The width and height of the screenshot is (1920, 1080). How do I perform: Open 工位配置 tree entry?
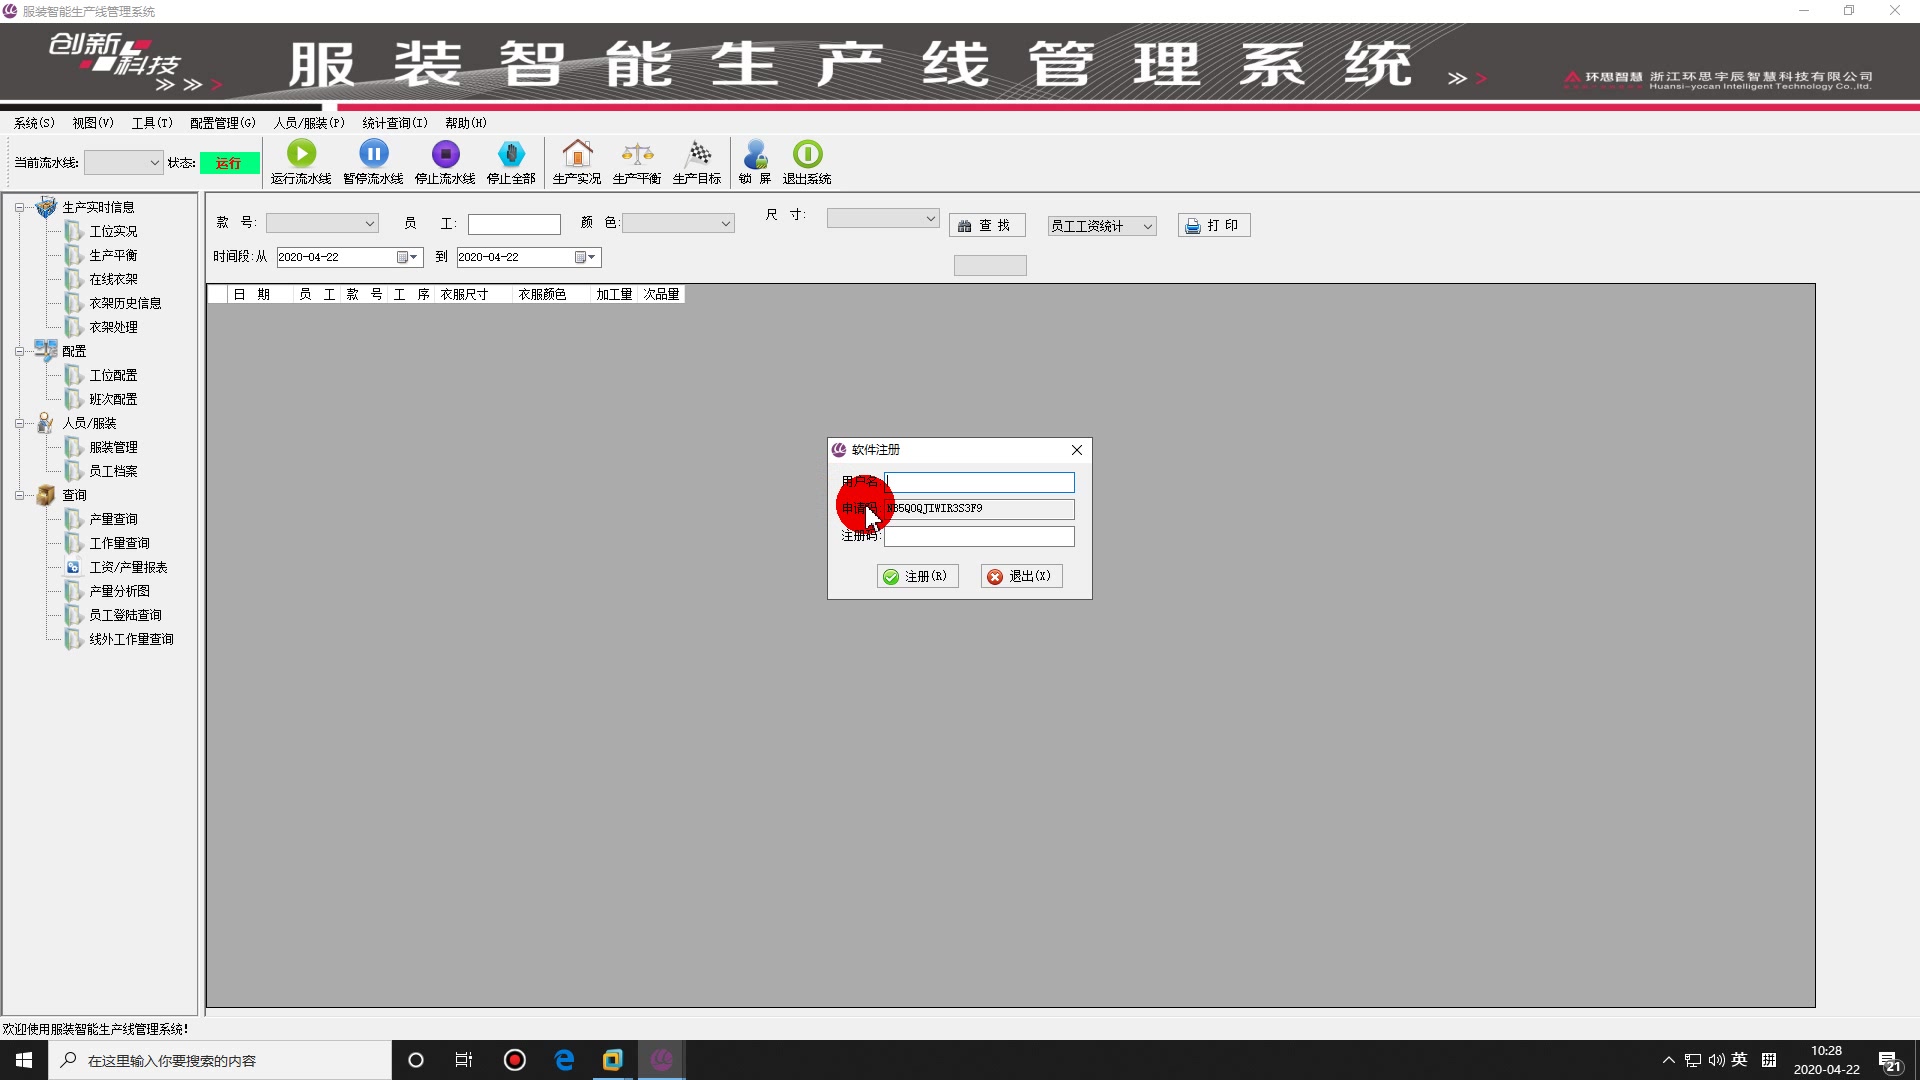point(113,375)
